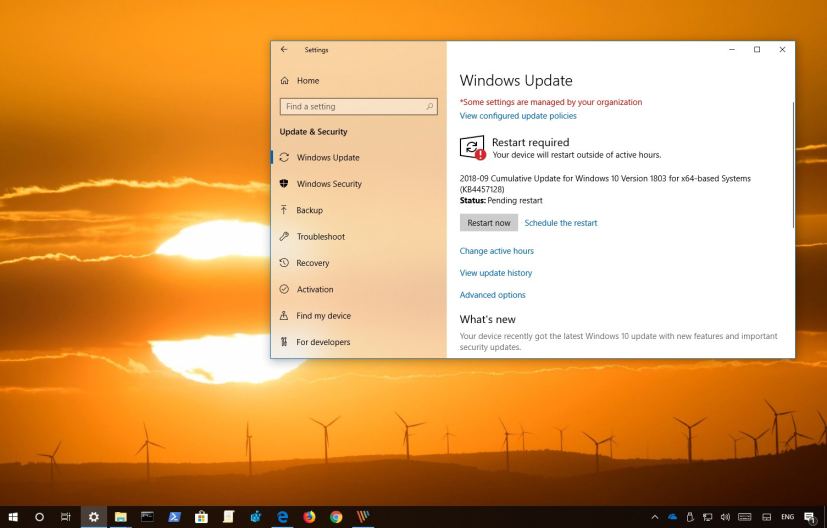Open the striped orange app on taskbar
The width and height of the screenshot is (827, 528).
pyautogui.click(x=363, y=517)
